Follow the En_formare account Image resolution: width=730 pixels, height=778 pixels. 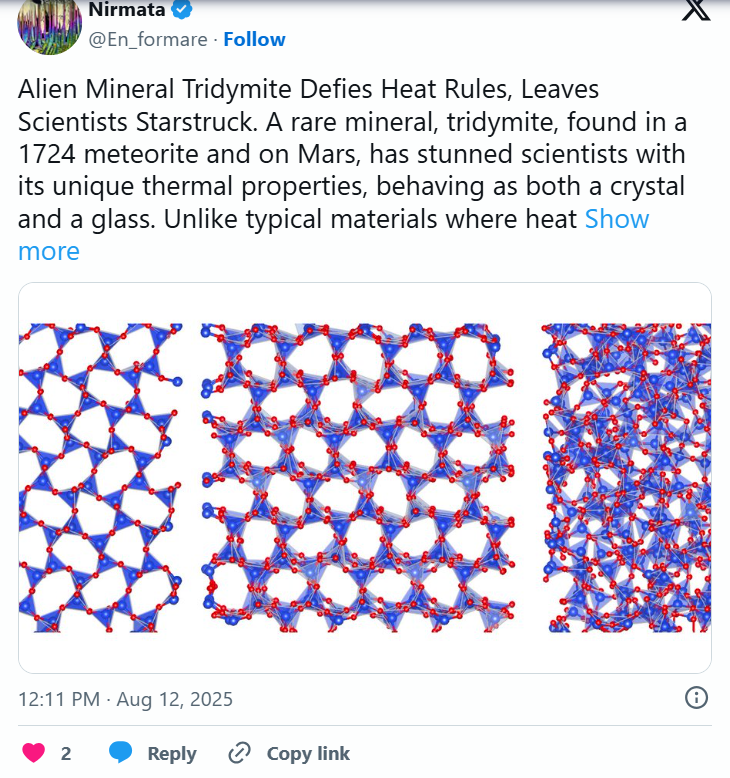pos(254,39)
